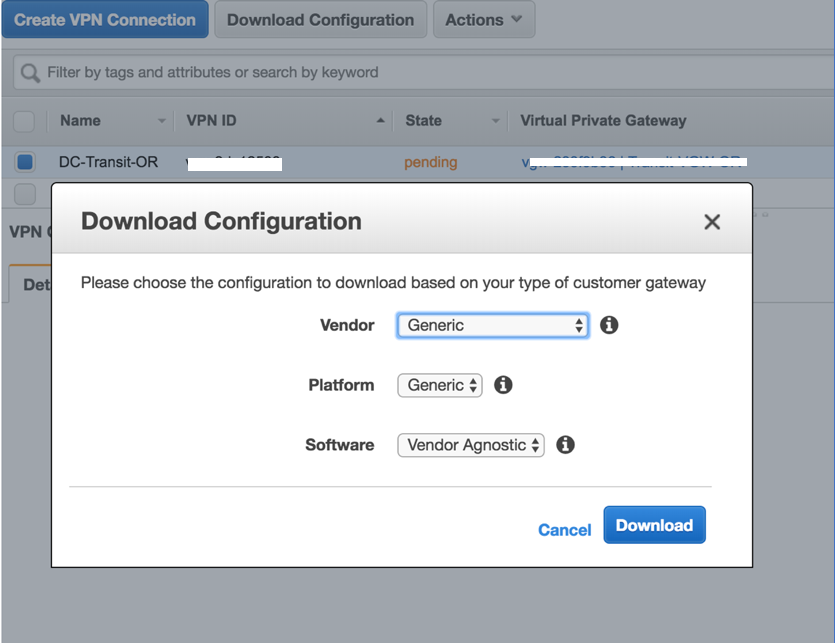
Task: Click the VPN ID column sort arrow
Action: coord(381,118)
